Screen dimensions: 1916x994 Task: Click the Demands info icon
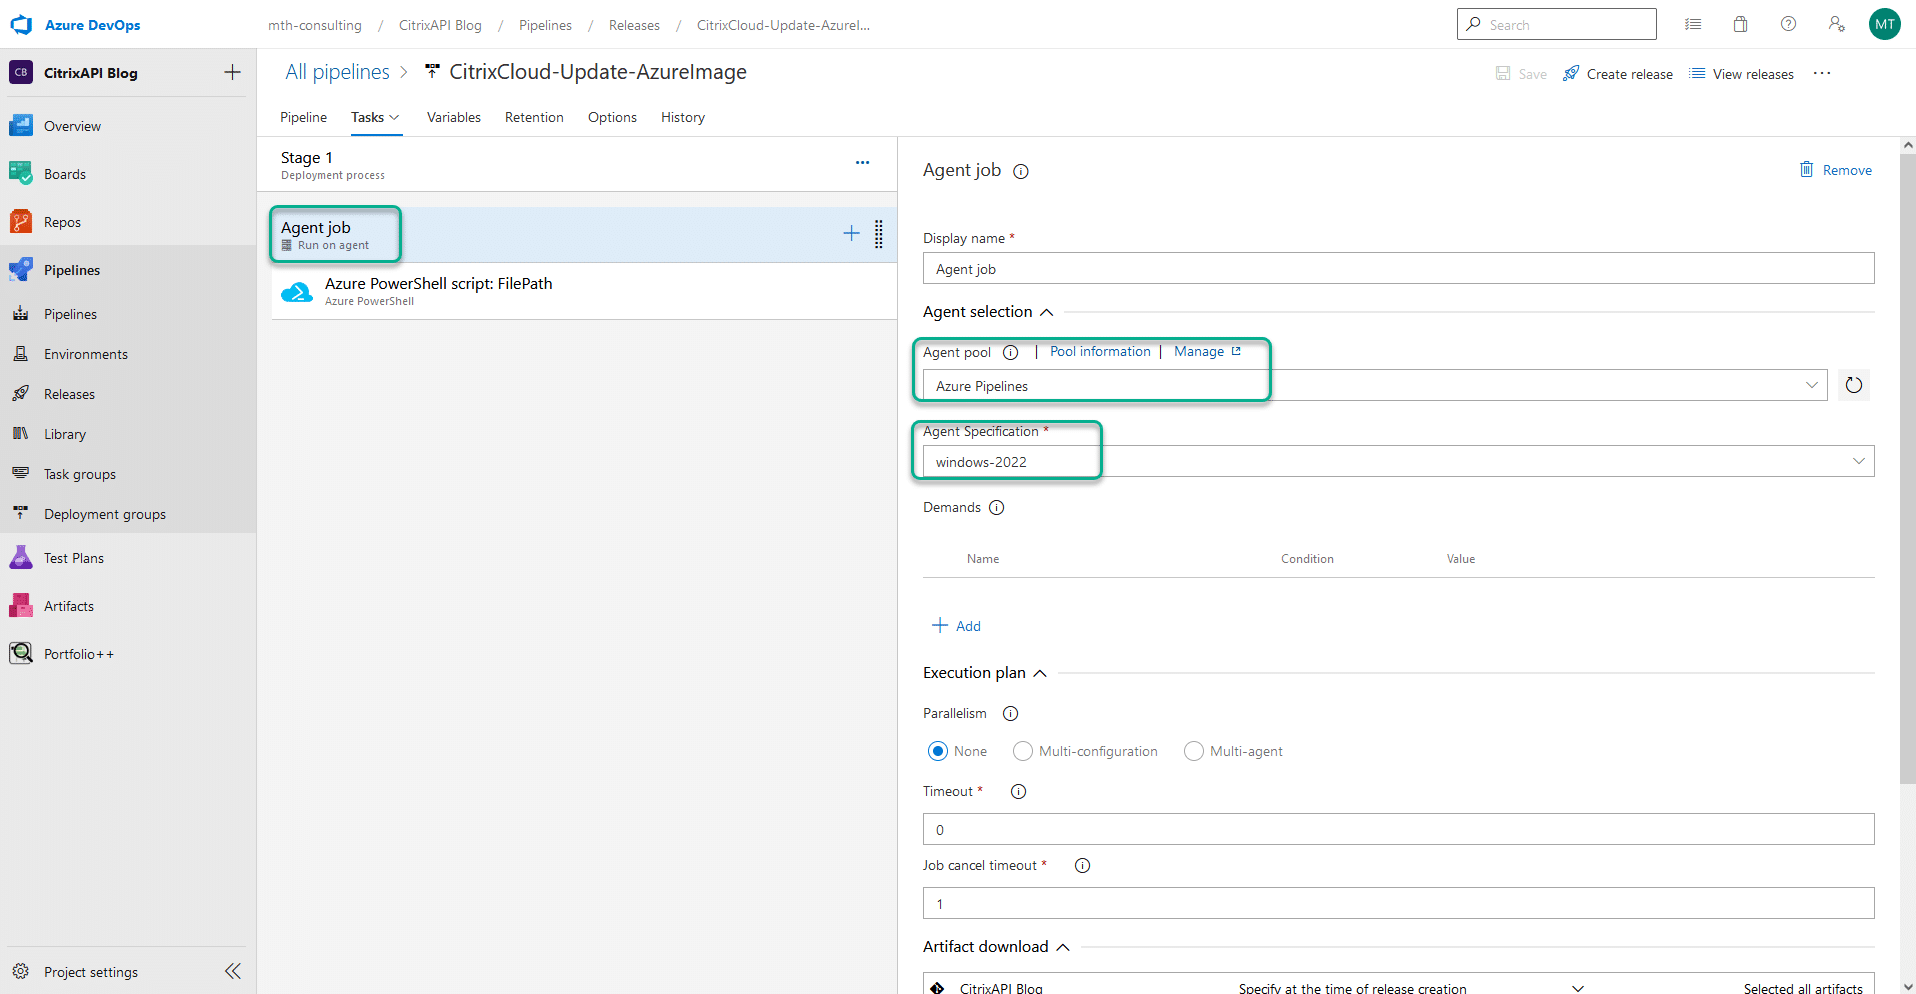(x=997, y=507)
